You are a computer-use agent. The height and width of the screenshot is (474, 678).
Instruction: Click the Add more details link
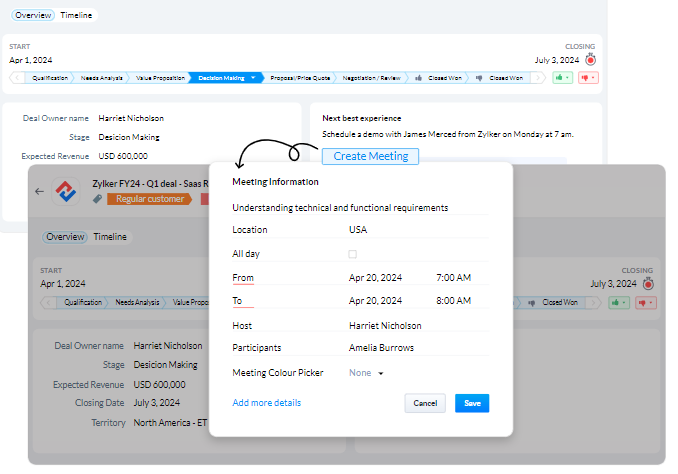pos(266,403)
